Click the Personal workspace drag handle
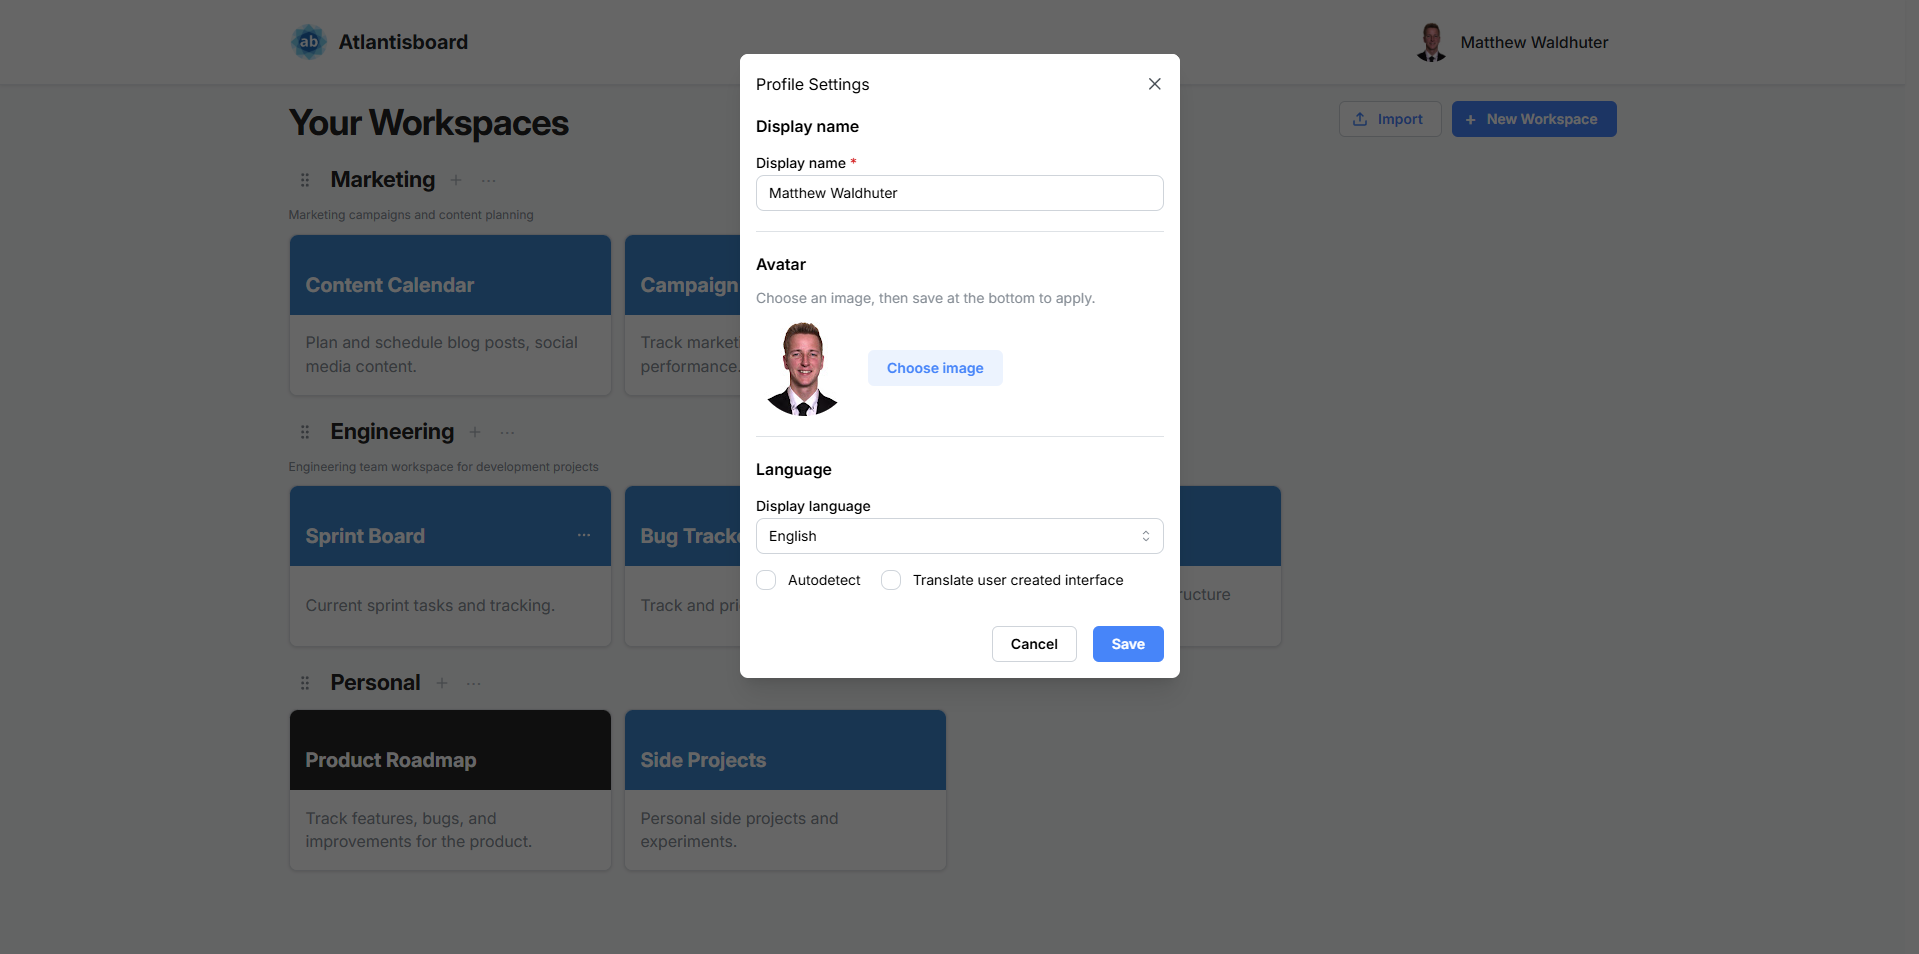 pyautogui.click(x=305, y=683)
